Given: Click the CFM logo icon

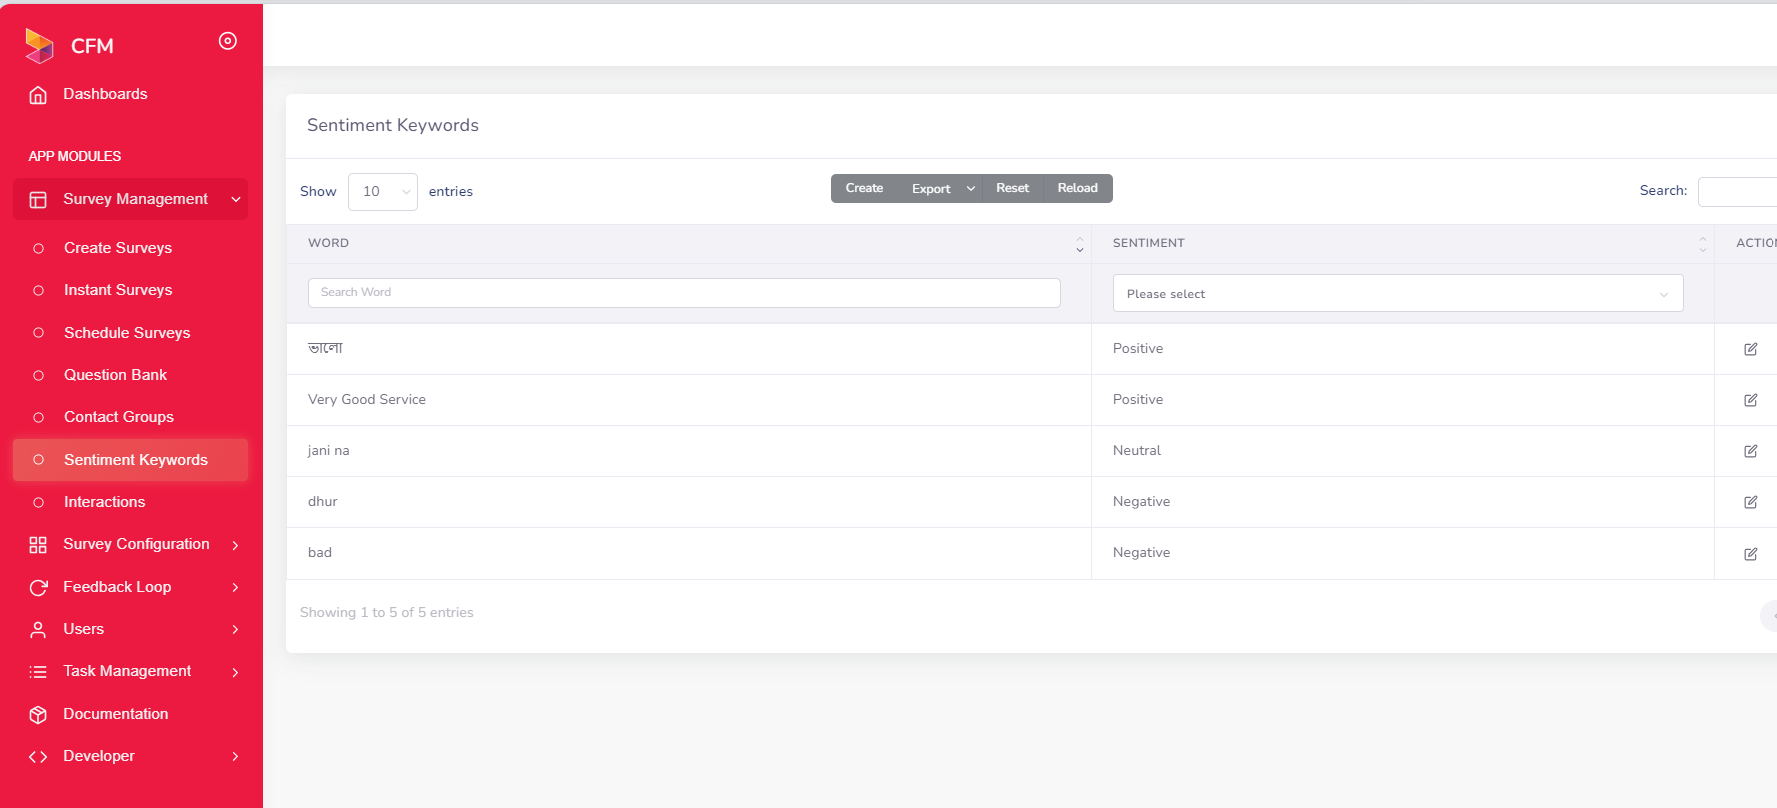Looking at the screenshot, I should (39, 45).
